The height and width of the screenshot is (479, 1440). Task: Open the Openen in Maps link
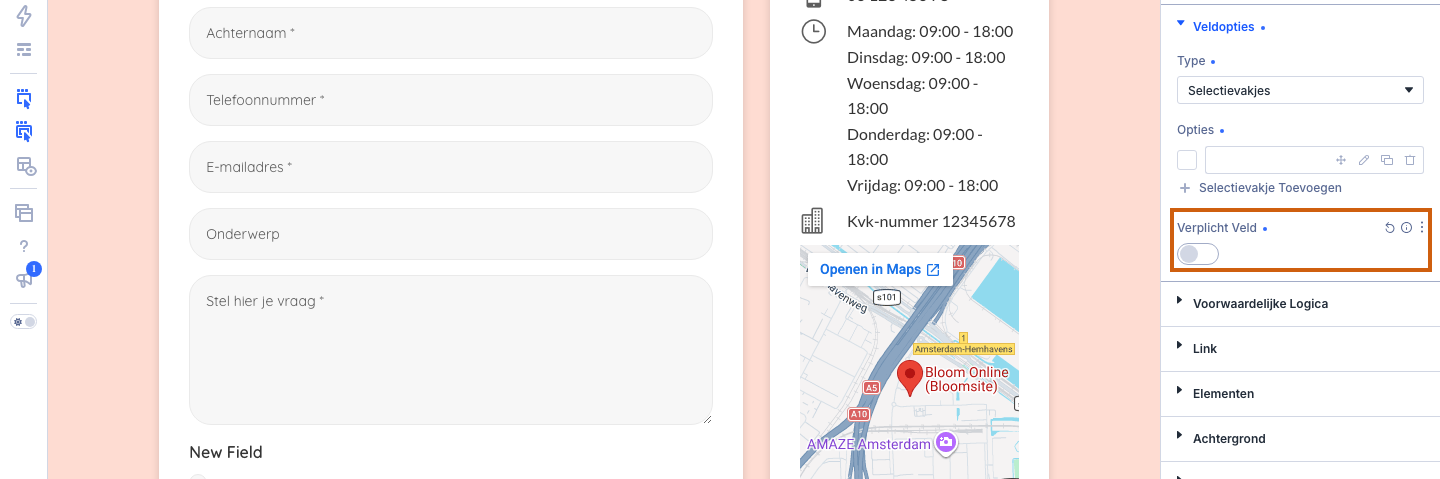click(880, 270)
